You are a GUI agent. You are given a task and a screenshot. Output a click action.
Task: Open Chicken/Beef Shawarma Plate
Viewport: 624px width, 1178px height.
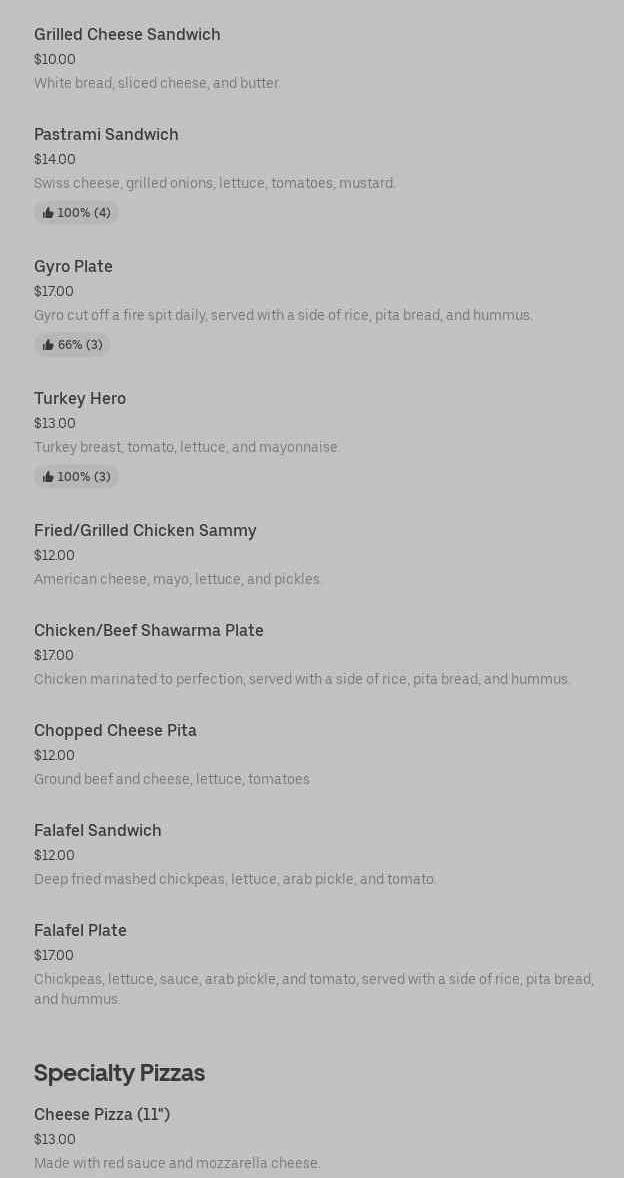click(x=149, y=631)
